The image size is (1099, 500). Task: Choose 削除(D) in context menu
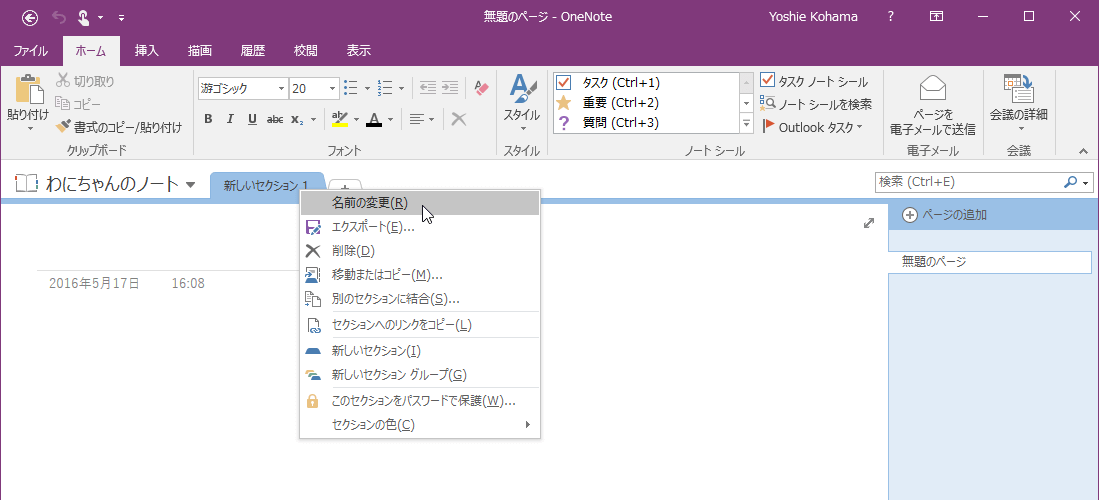pyautogui.click(x=420, y=250)
